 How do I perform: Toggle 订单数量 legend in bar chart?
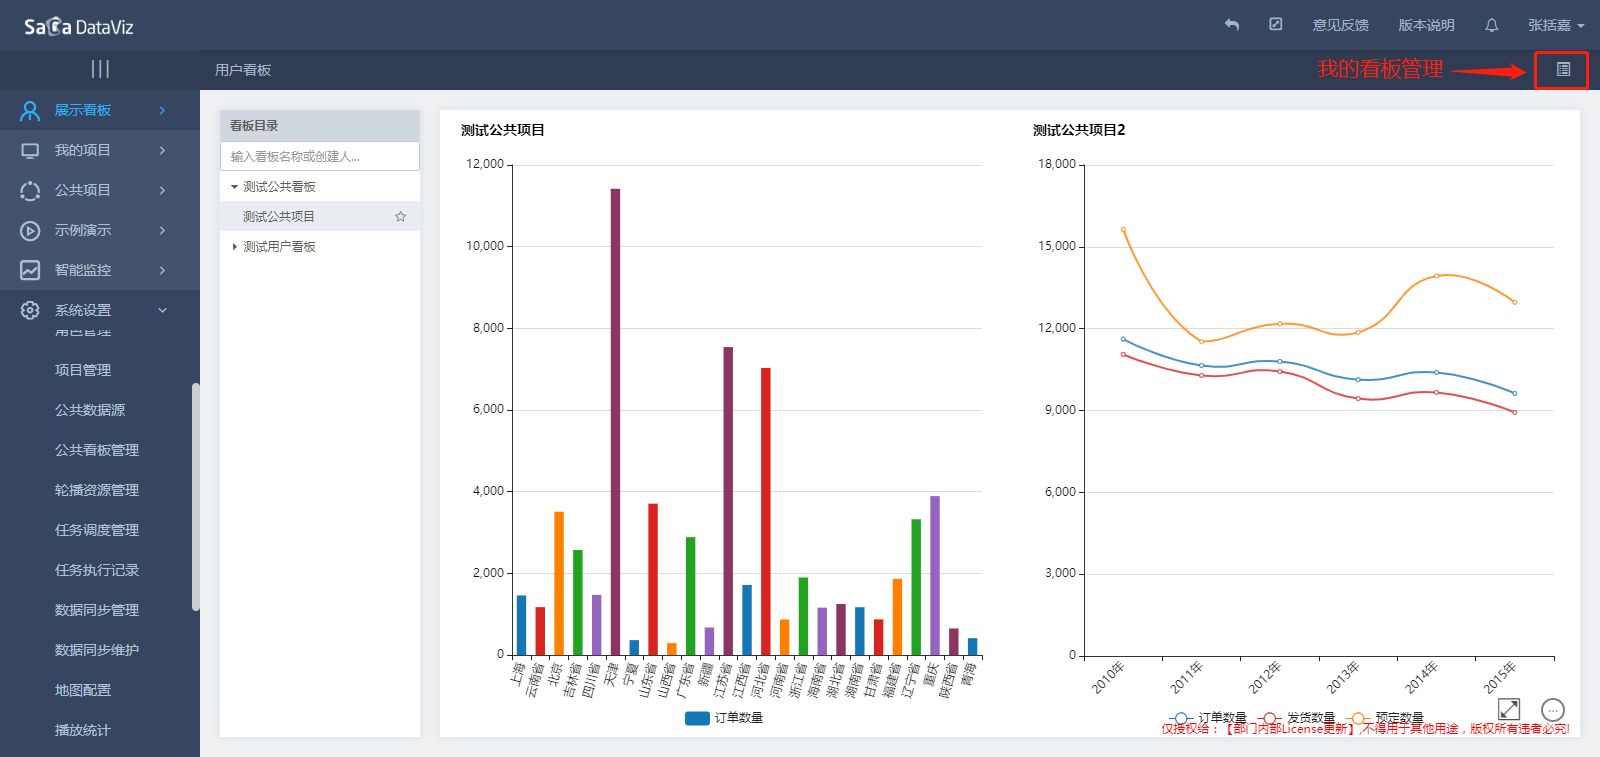click(724, 718)
